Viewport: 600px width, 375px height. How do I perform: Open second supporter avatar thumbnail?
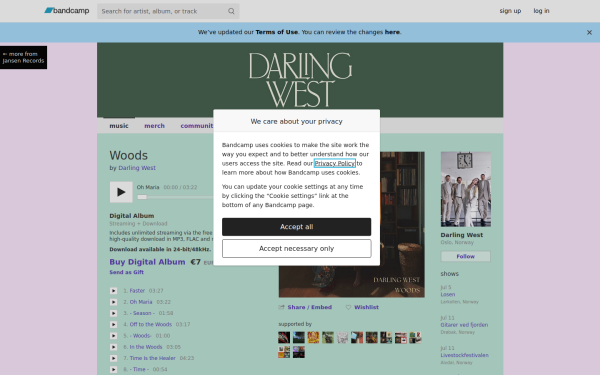298,338
